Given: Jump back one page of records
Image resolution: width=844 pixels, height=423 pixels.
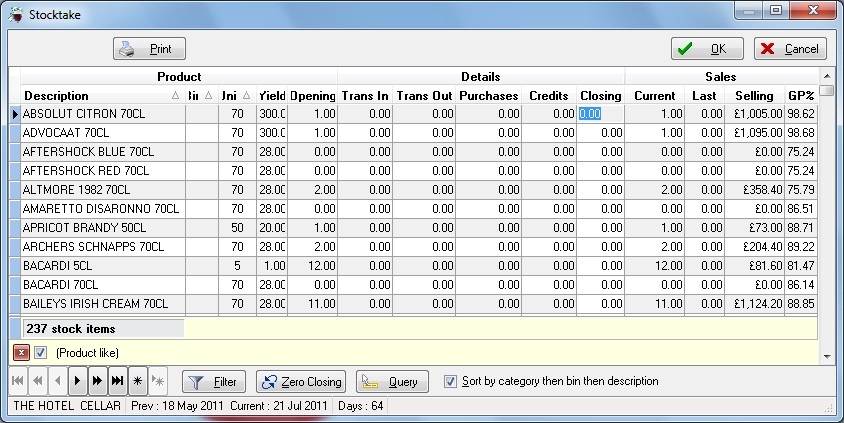Looking at the screenshot, I should click(x=38, y=381).
